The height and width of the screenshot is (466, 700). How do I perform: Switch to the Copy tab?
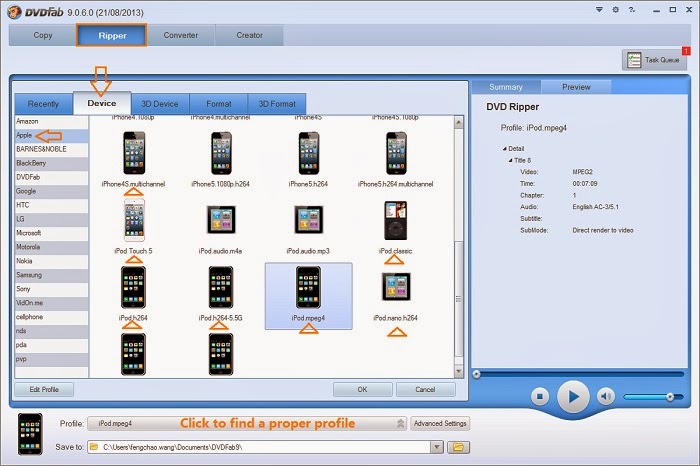click(x=43, y=35)
